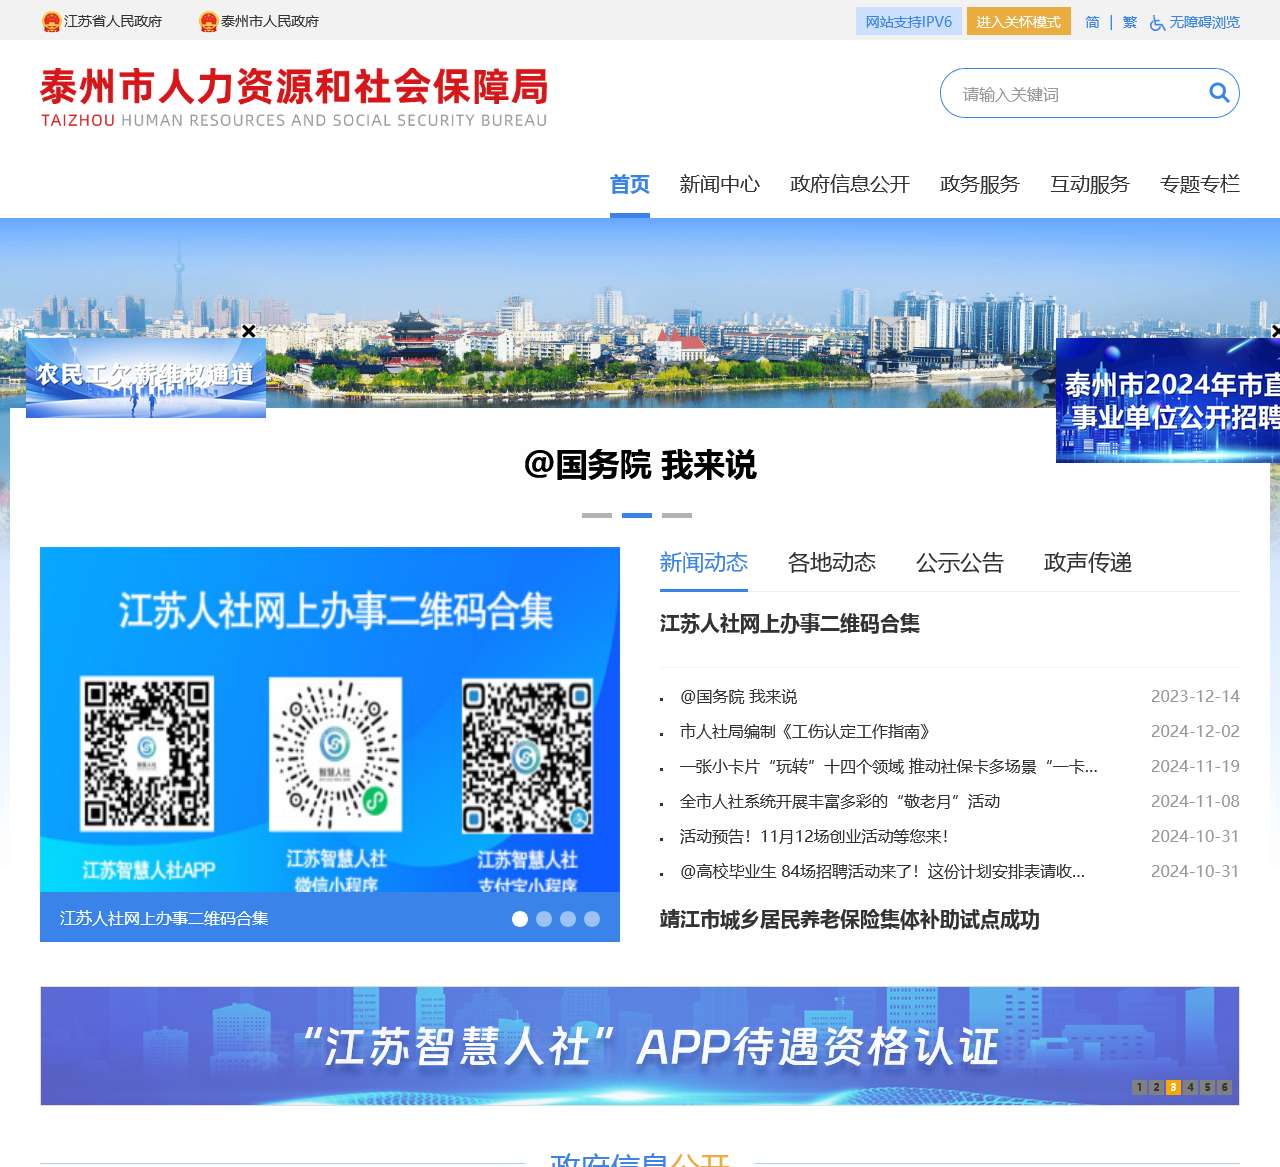Select the first headline carousel indicator
This screenshot has height=1167, width=1280.
597,515
